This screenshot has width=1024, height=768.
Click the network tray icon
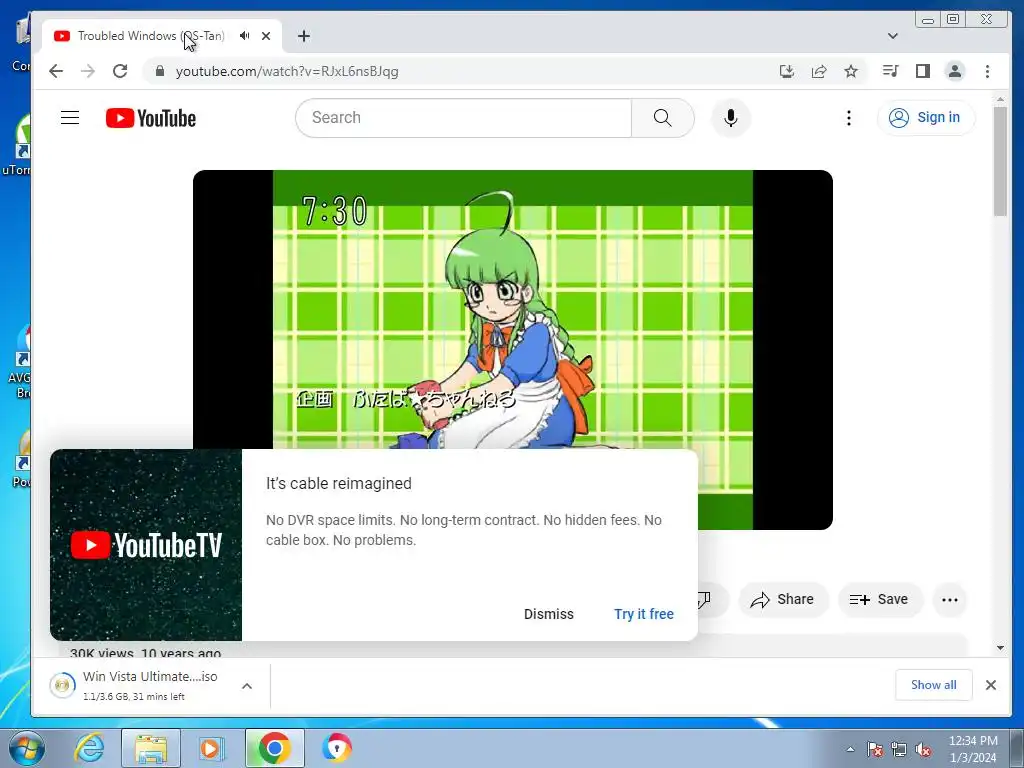point(899,749)
